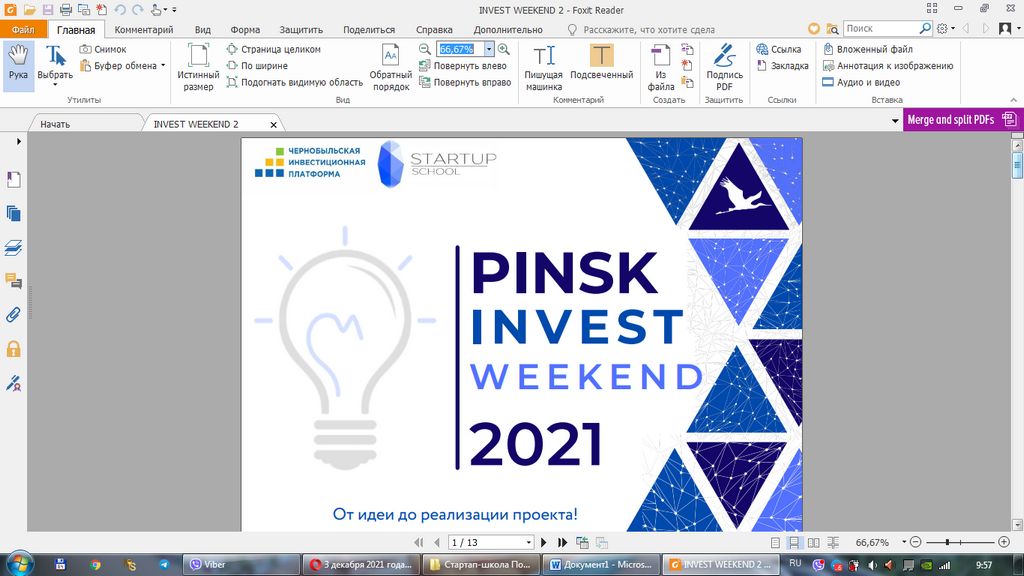The image size is (1024, 576).
Task: Switch to facing pages view mode
Action: click(x=811, y=542)
